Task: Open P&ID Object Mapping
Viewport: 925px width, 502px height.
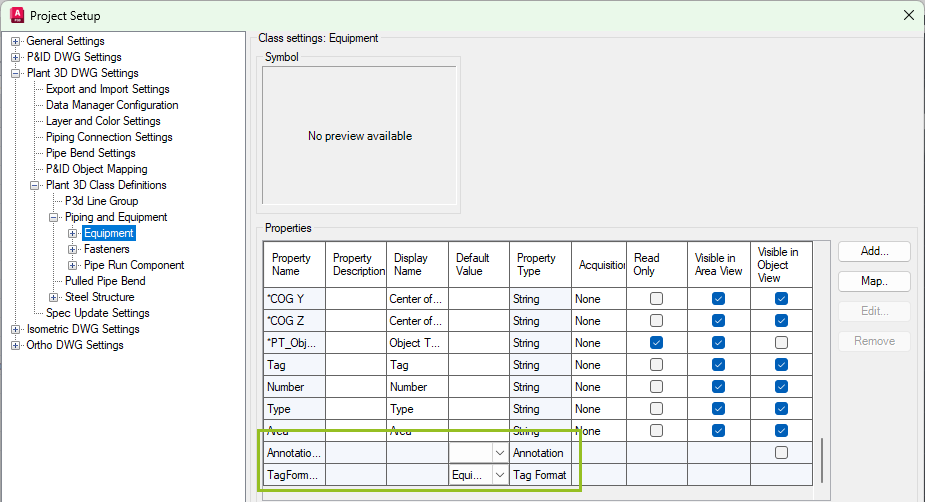Action: point(97,169)
